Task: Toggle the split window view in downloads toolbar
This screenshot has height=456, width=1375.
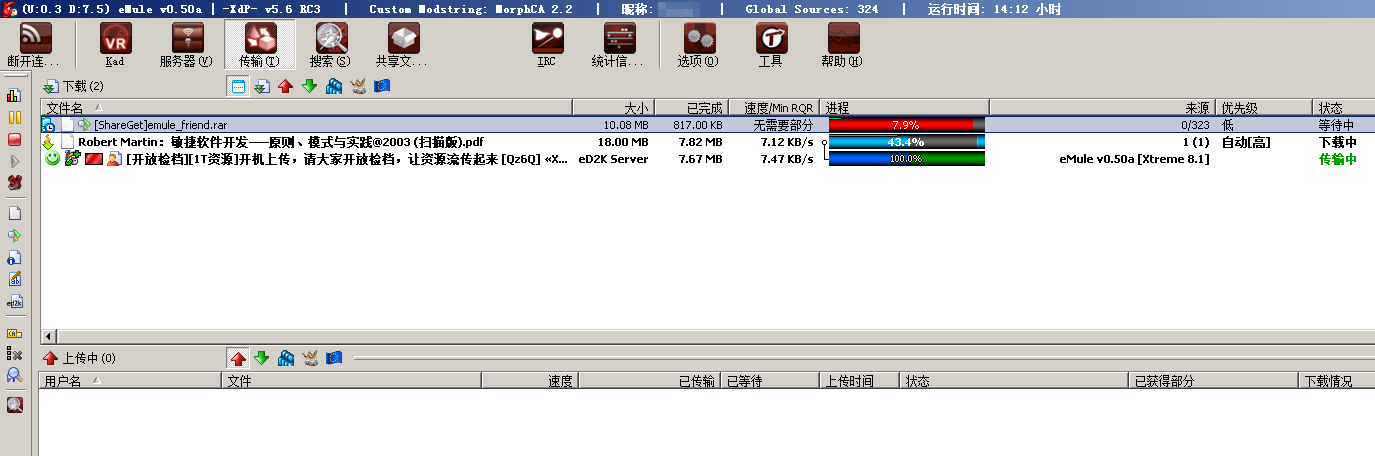Action: pyautogui.click(x=238, y=87)
